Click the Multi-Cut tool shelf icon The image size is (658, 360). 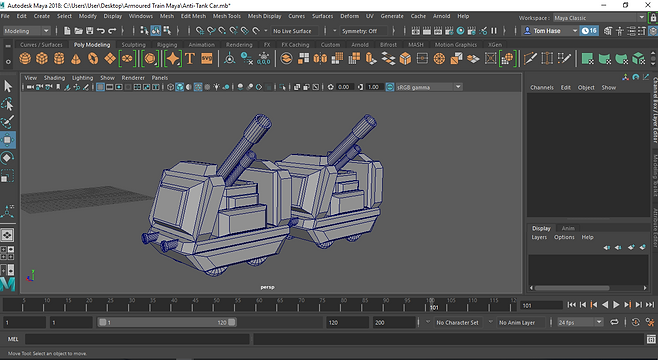point(530,59)
